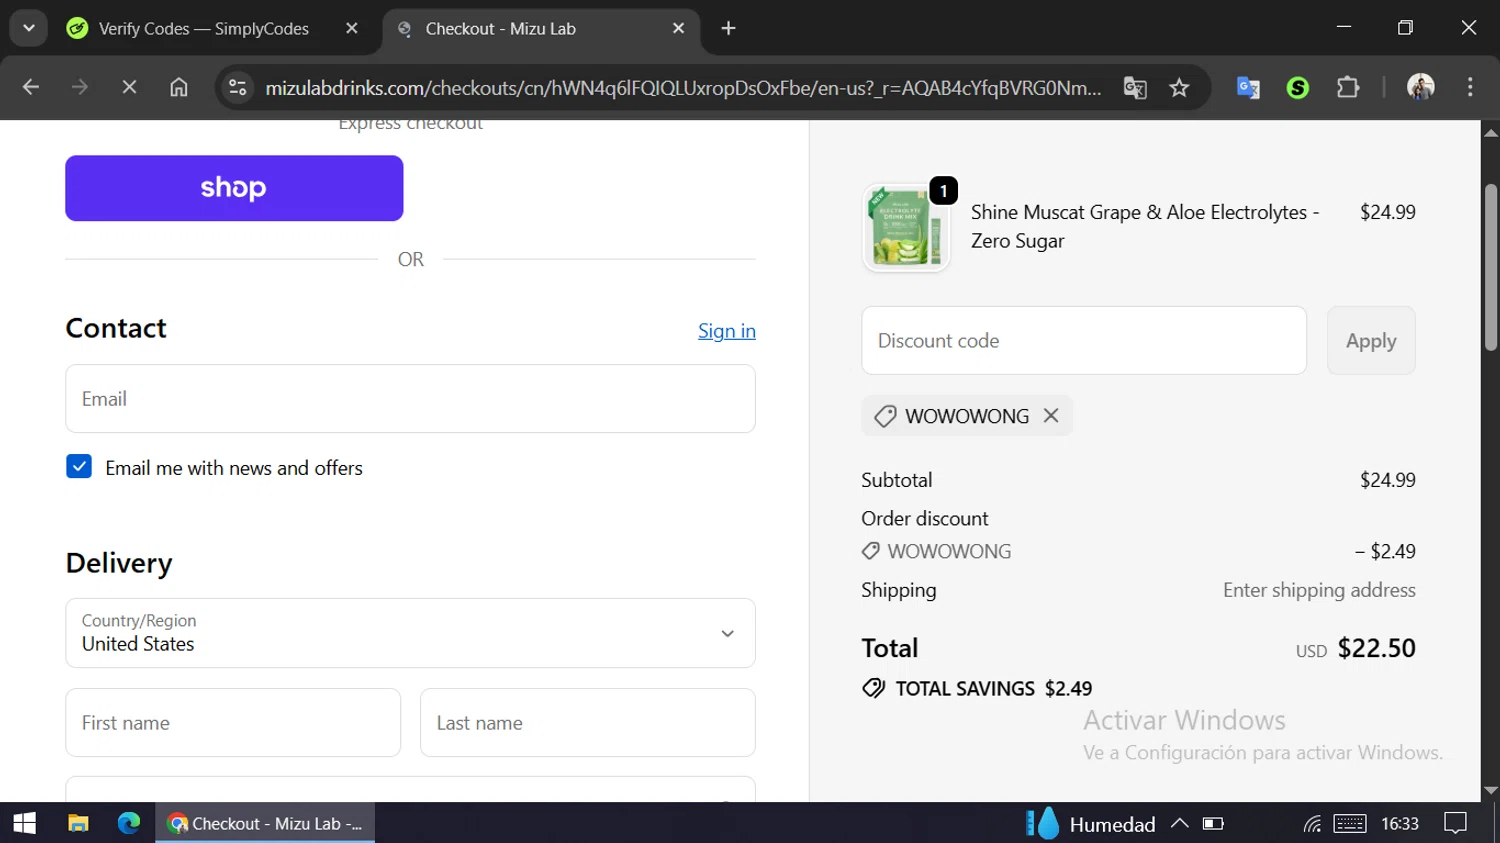Translate this page icon in address bar
Image resolution: width=1500 pixels, height=843 pixels.
click(1134, 88)
